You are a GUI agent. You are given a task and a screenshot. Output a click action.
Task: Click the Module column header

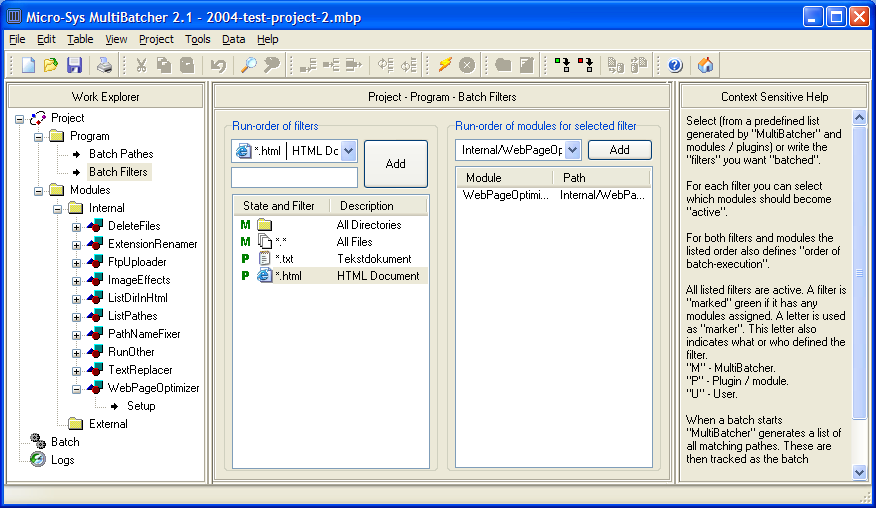[505, 178]
